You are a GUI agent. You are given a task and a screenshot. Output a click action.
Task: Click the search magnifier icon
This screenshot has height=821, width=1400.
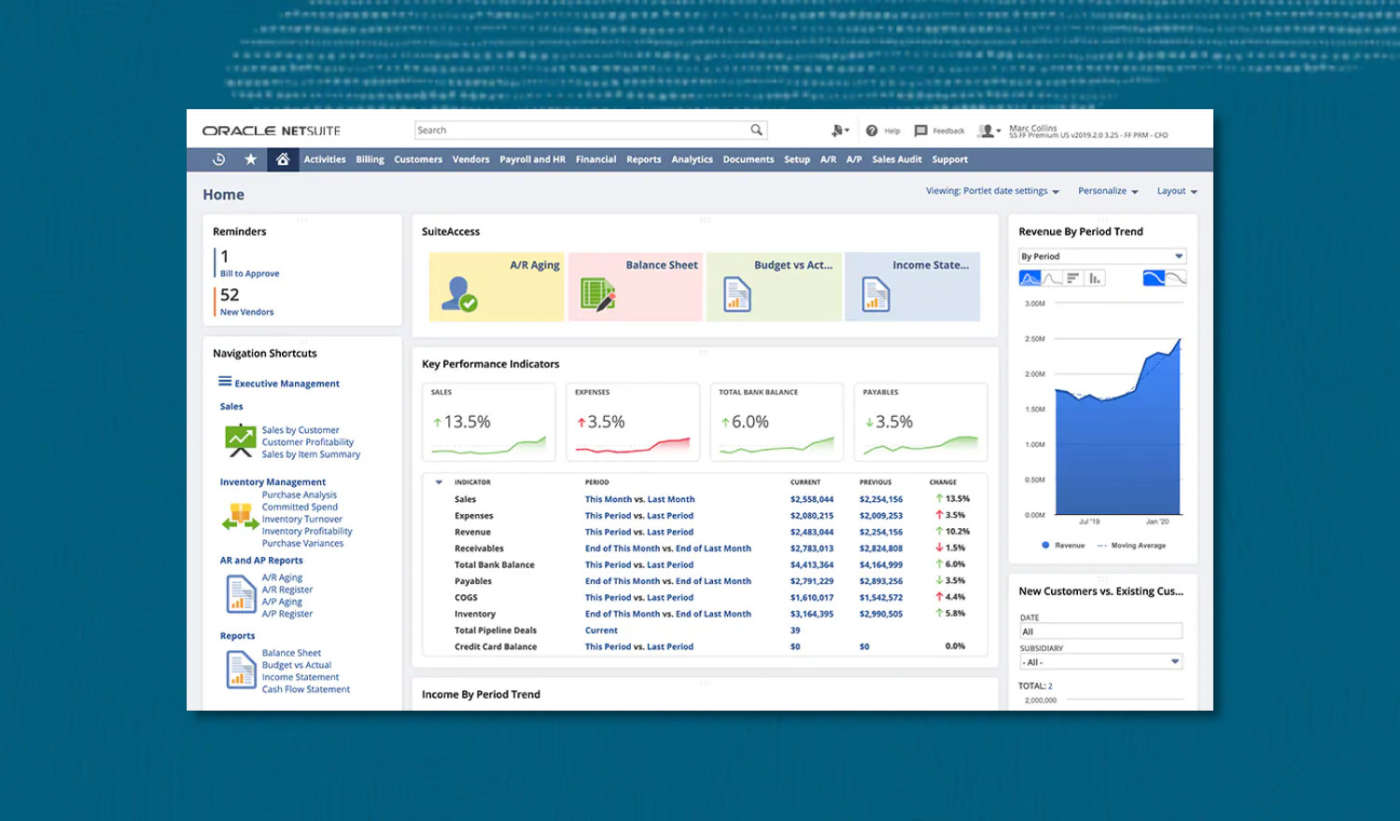(756, 130)
